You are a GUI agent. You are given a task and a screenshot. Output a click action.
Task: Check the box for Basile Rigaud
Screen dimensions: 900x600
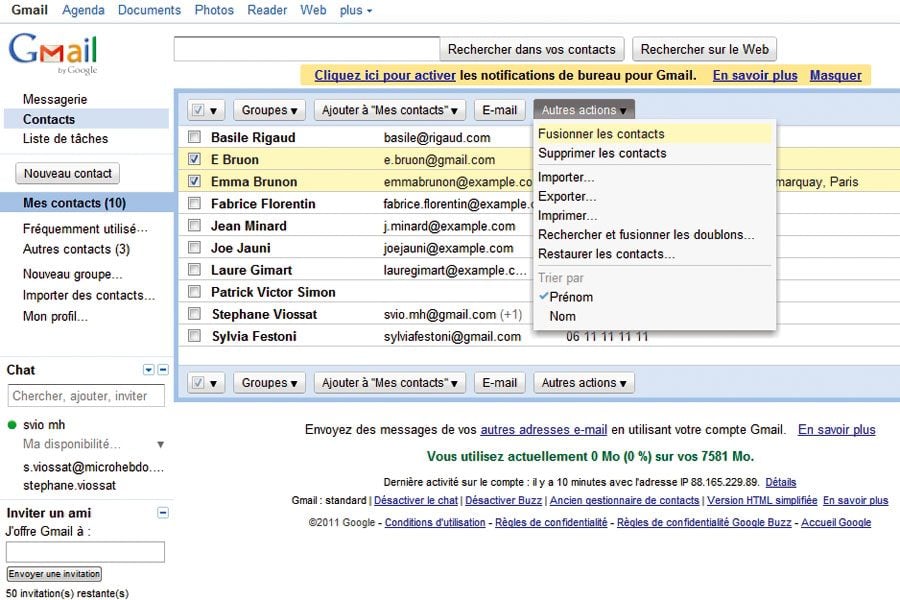(x=195, y=138)
